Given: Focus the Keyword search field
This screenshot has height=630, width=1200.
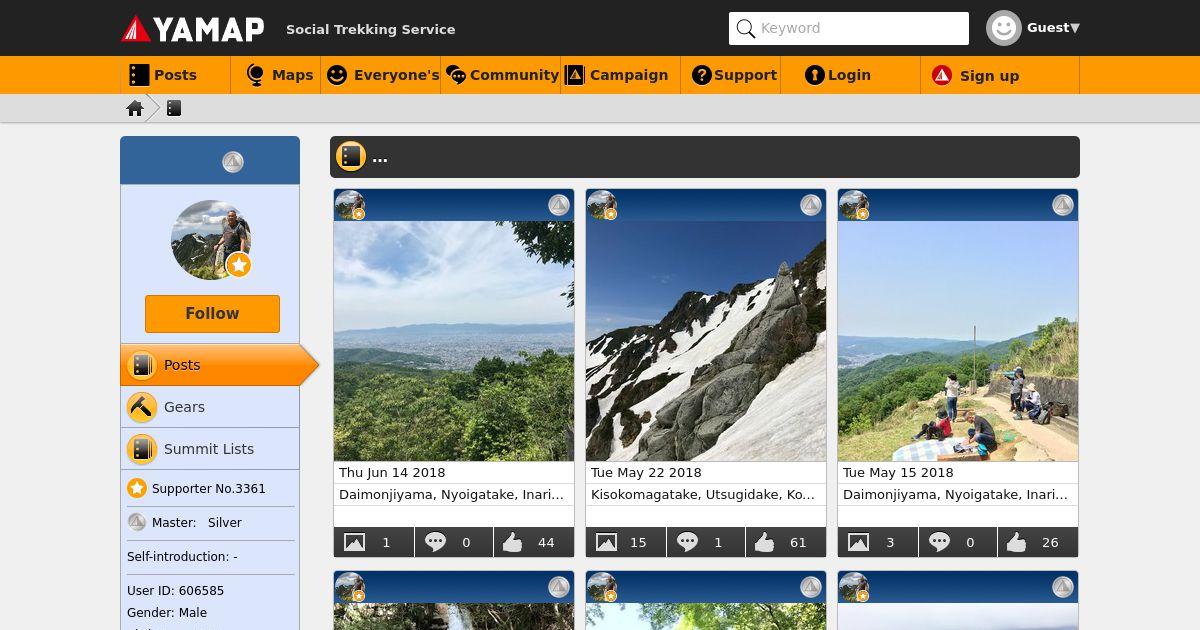Looking at the screenshot, I should coord(849,28).
